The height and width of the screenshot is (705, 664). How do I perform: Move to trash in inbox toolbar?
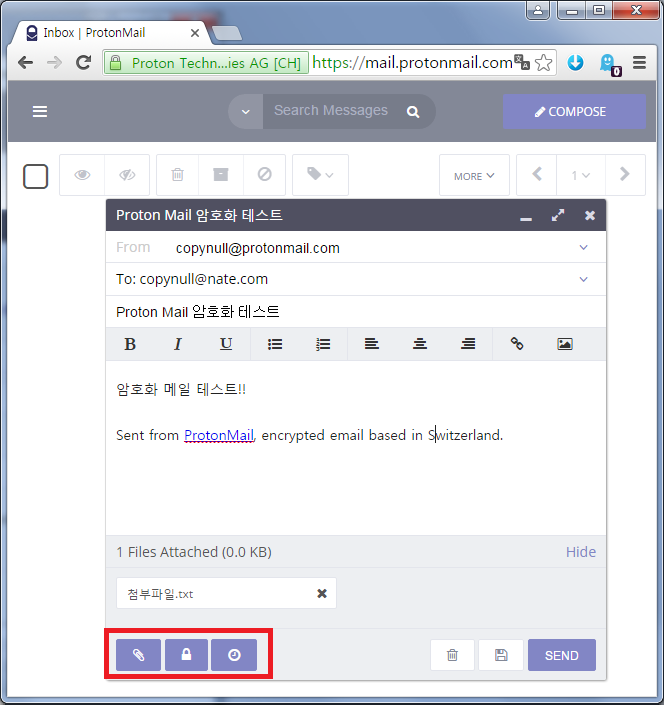[178, 174]
